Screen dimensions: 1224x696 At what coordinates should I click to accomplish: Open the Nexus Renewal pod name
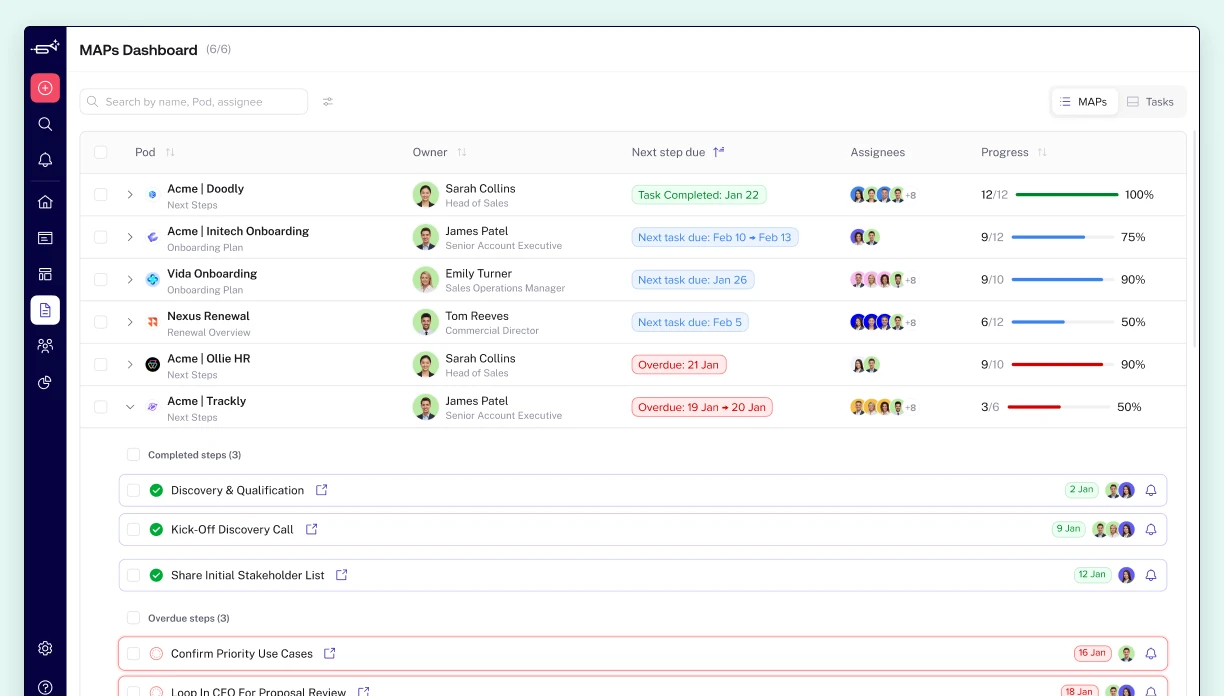pos(208,316)
